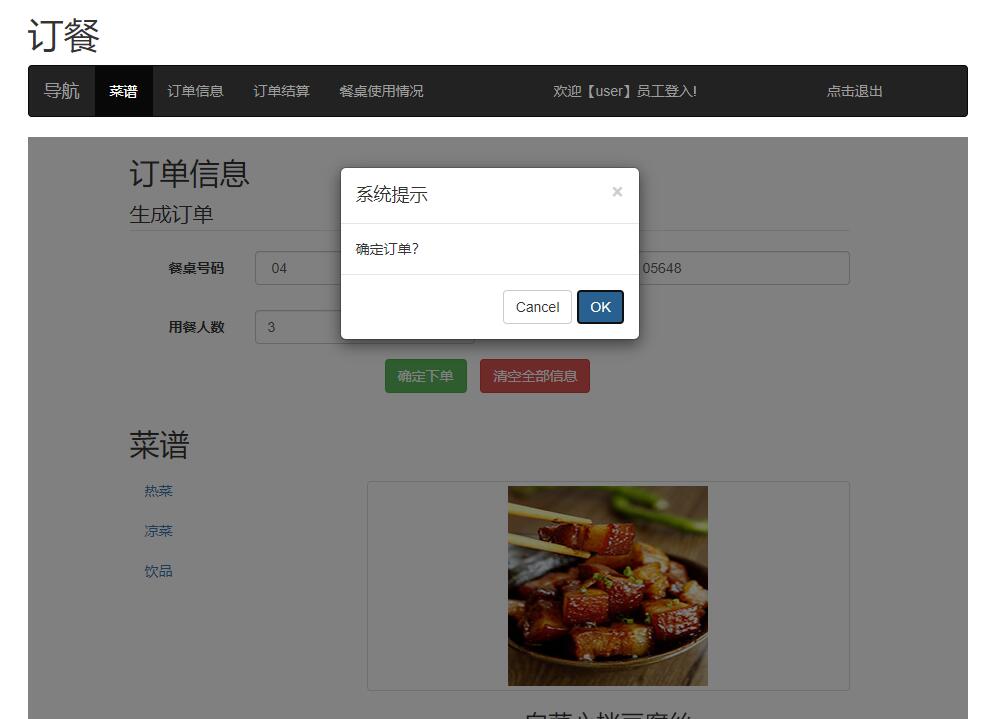Switch to the 订单信息 navigation tab
Image resolution: width=986 pixels, height=719 pixels.
click(194, 90)
